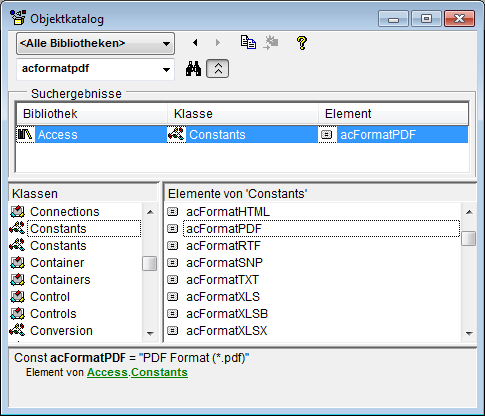
Task: Go back with the left arrow button
Action: pos(195,43)
